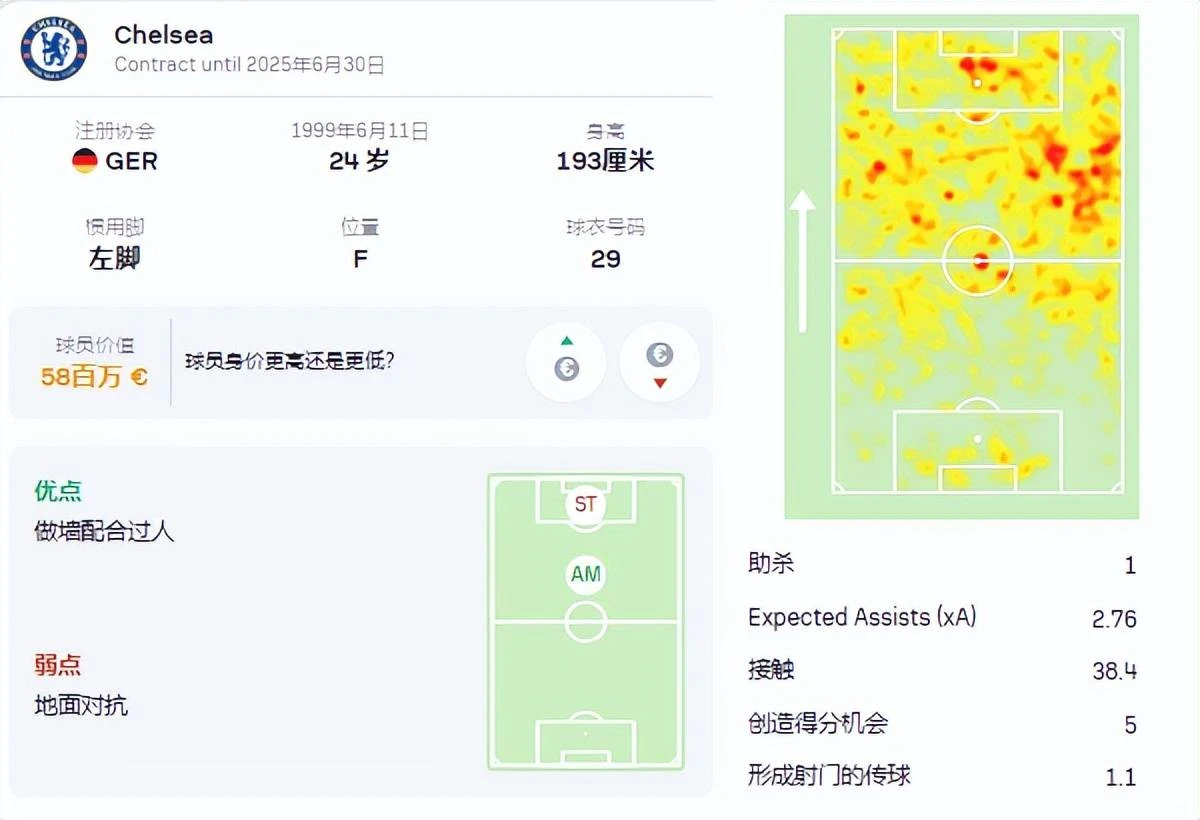Click the 助杀 assists stat row
1200x820 pixels.
(942, 565)
